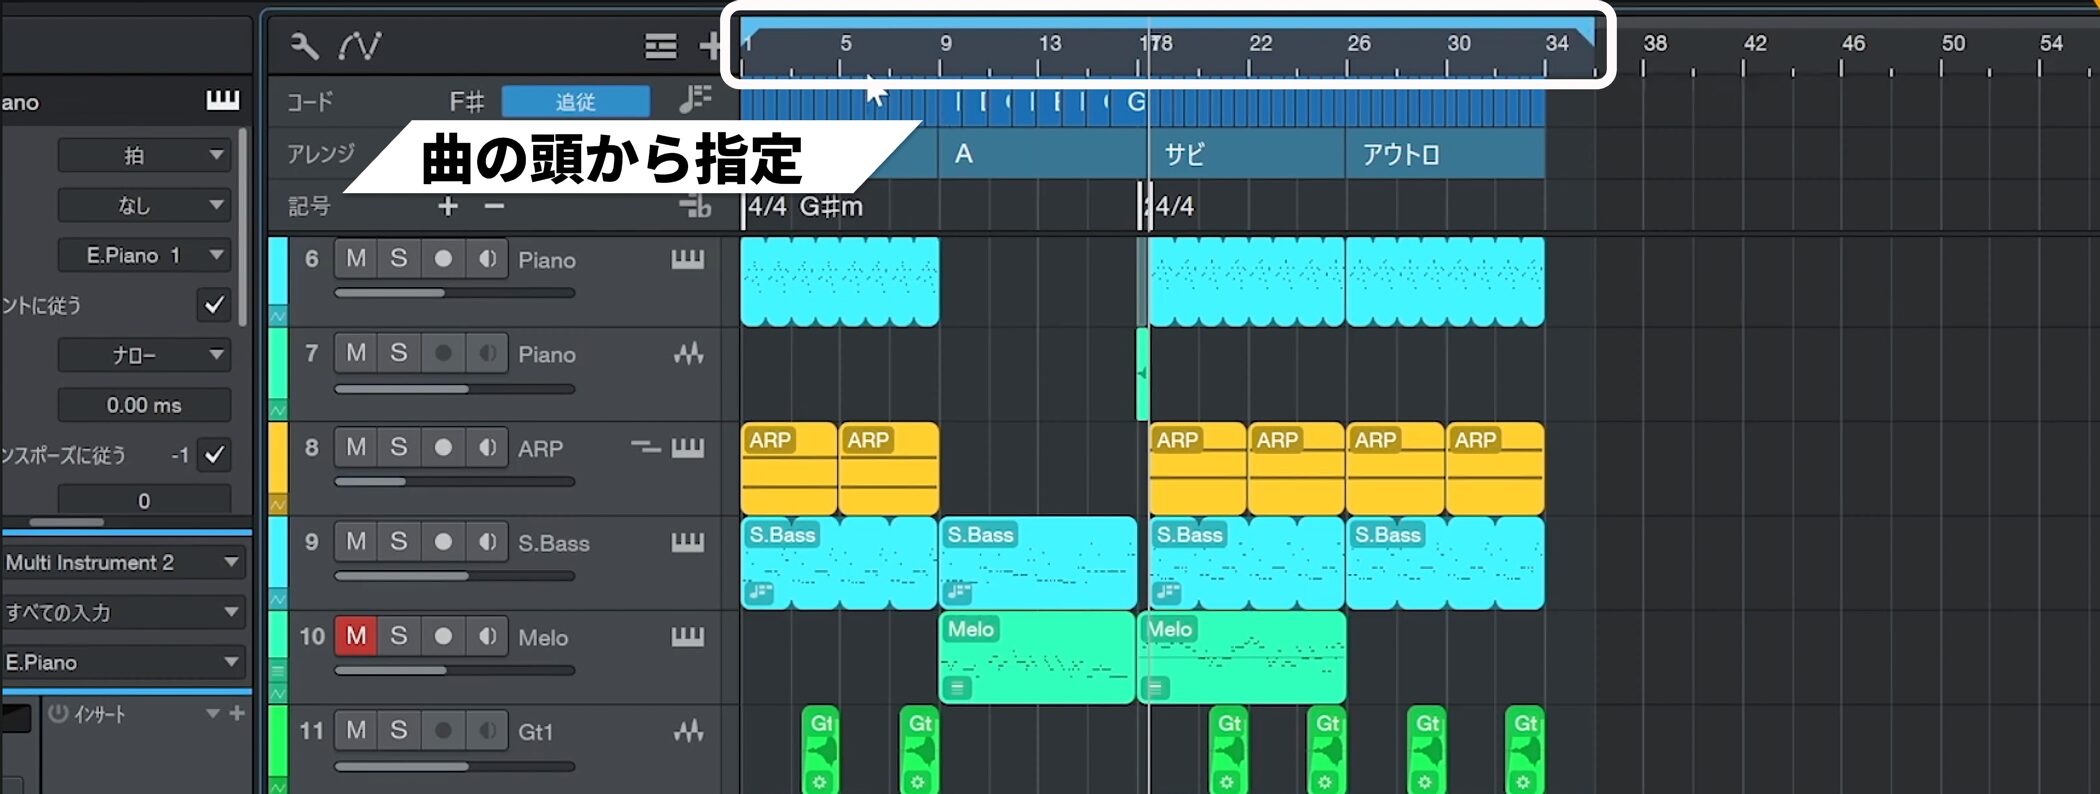Select the サビ arranger section
This screenshot has width=2100, height=794.
(x=1245, y=155)
